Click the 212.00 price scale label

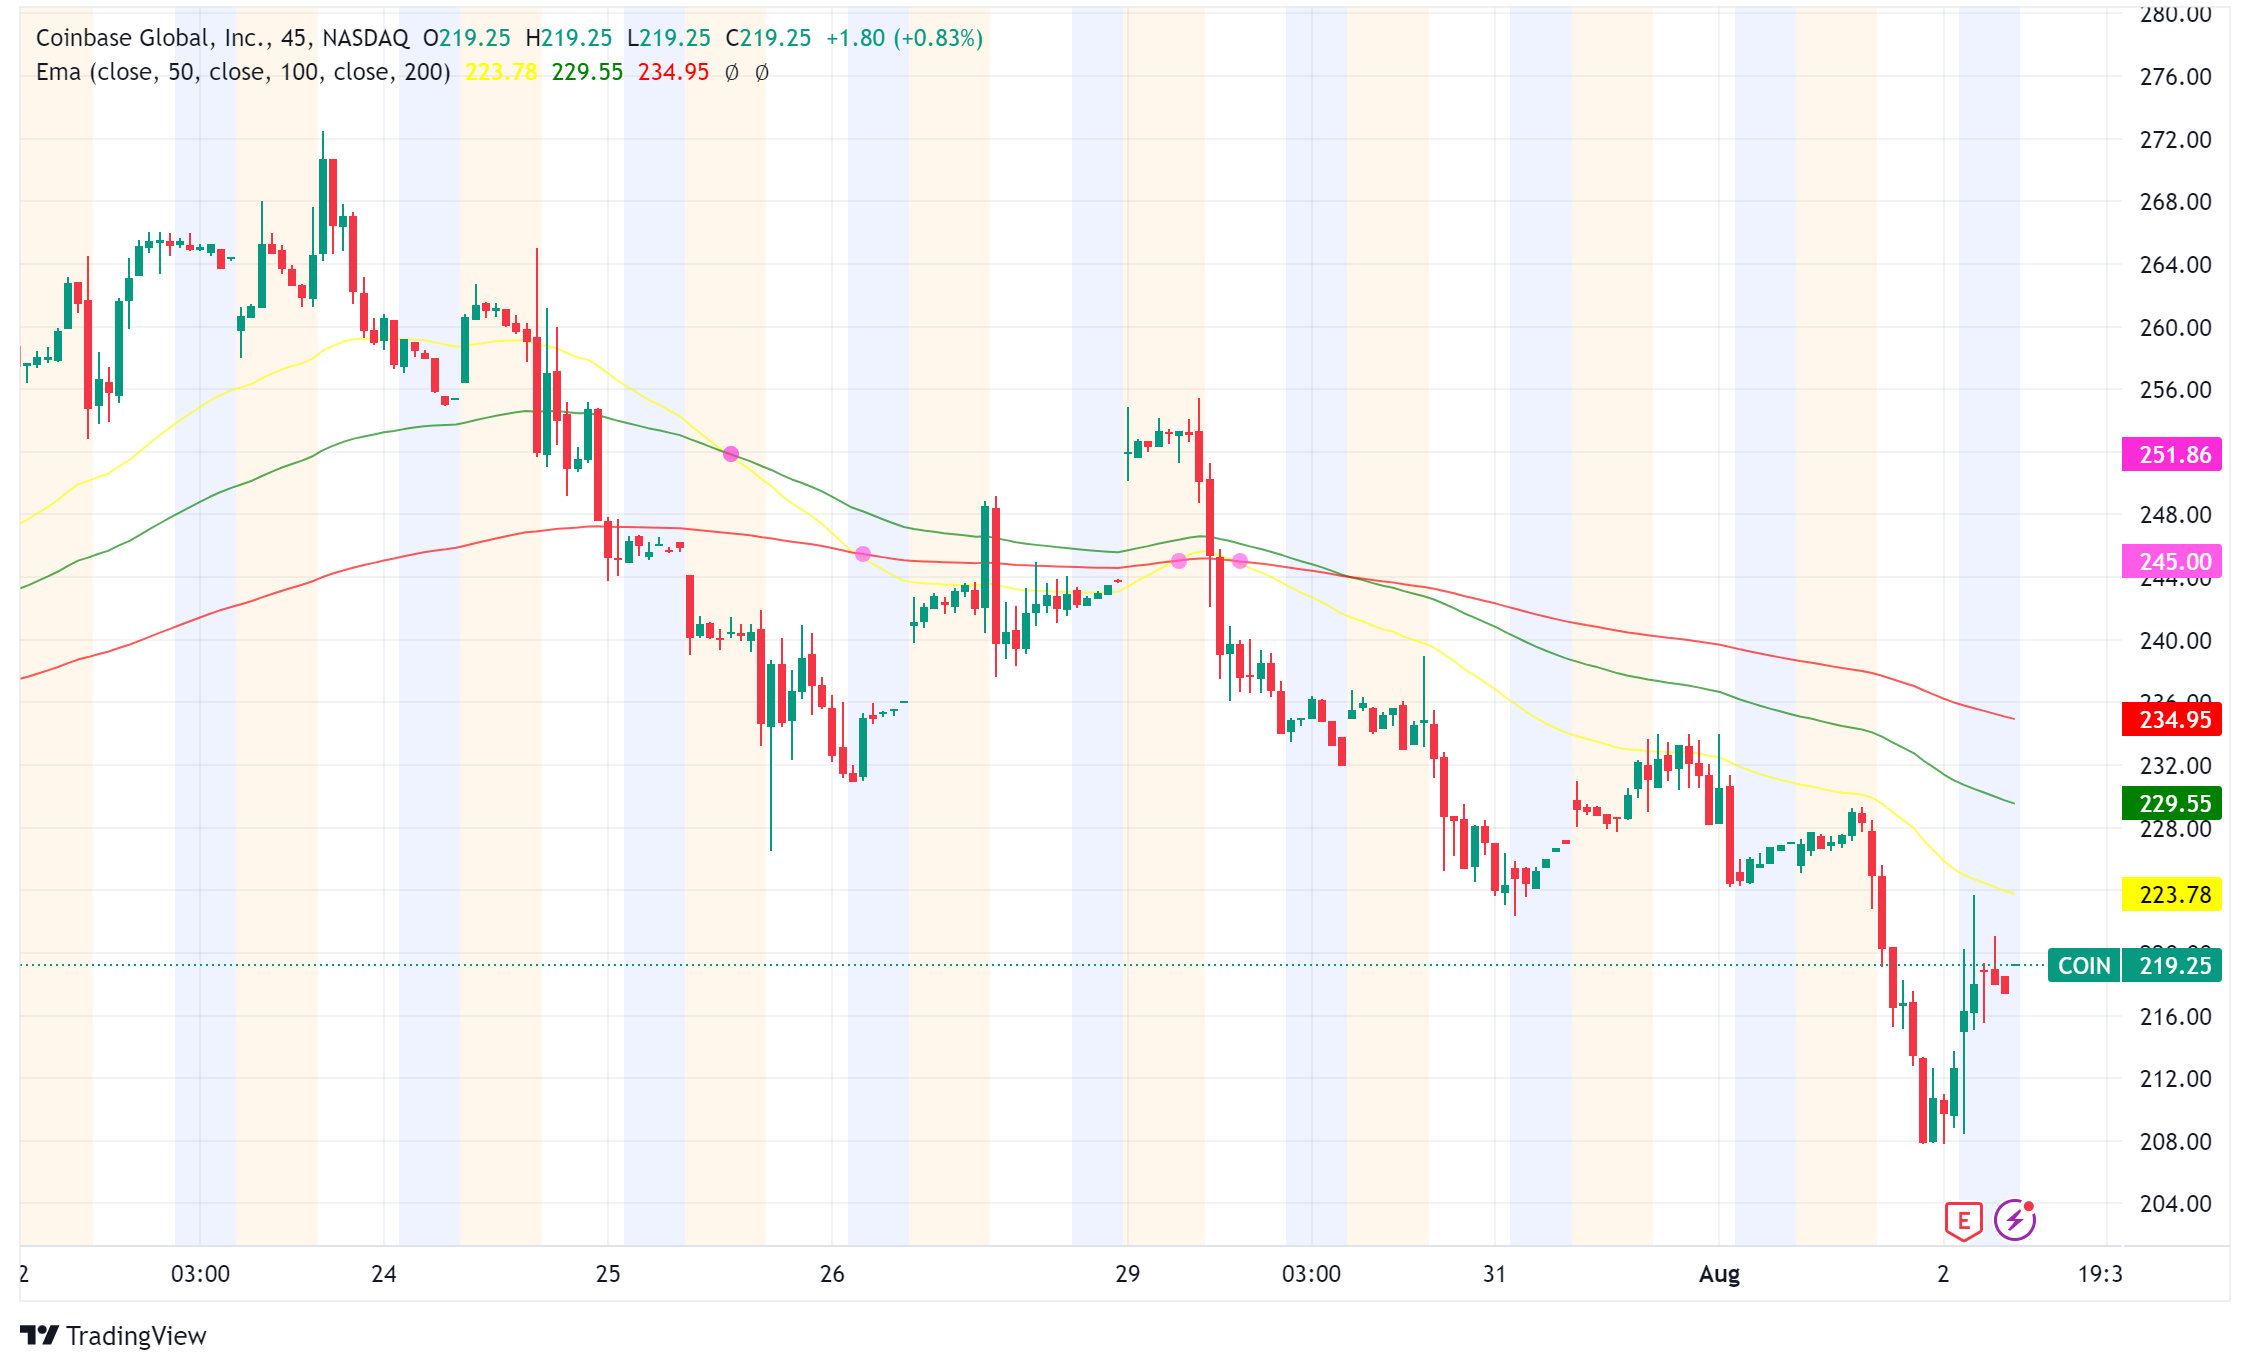click(2175, 1079)
